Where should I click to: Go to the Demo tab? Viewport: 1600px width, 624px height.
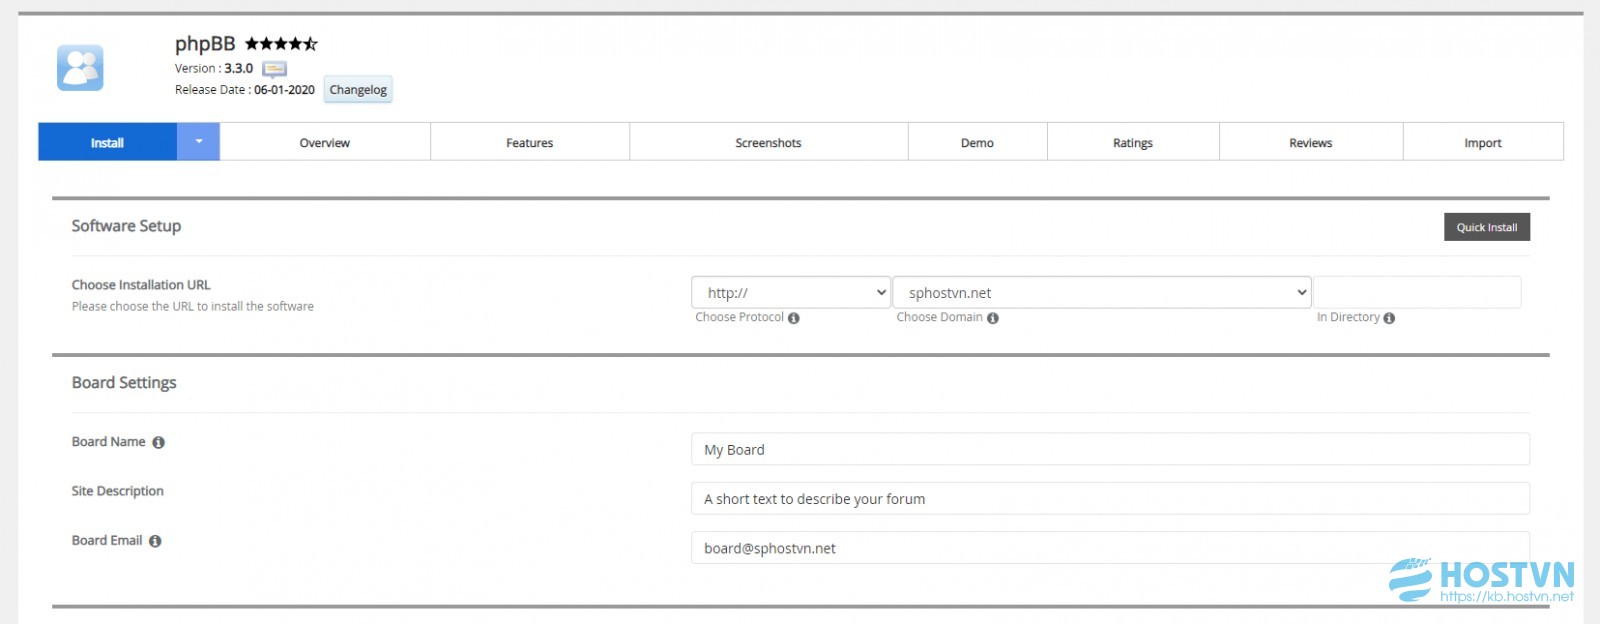tap(978, 142)
